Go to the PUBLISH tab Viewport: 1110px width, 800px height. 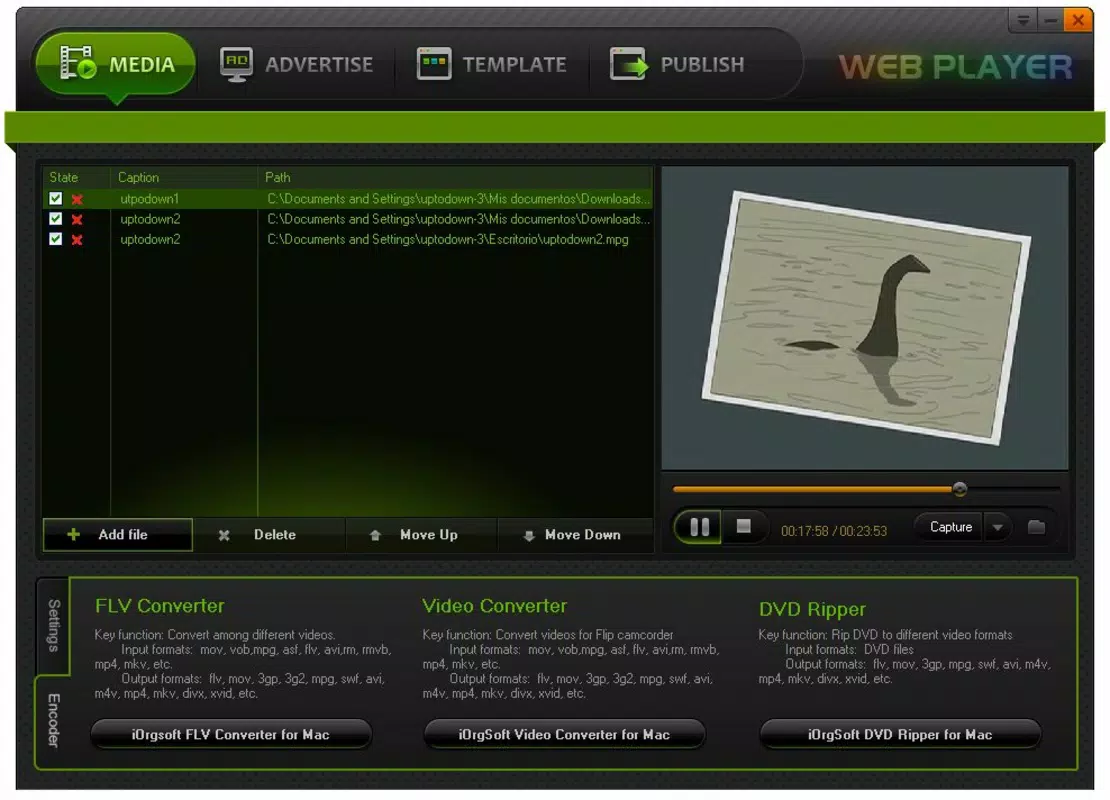coord(678,64)
